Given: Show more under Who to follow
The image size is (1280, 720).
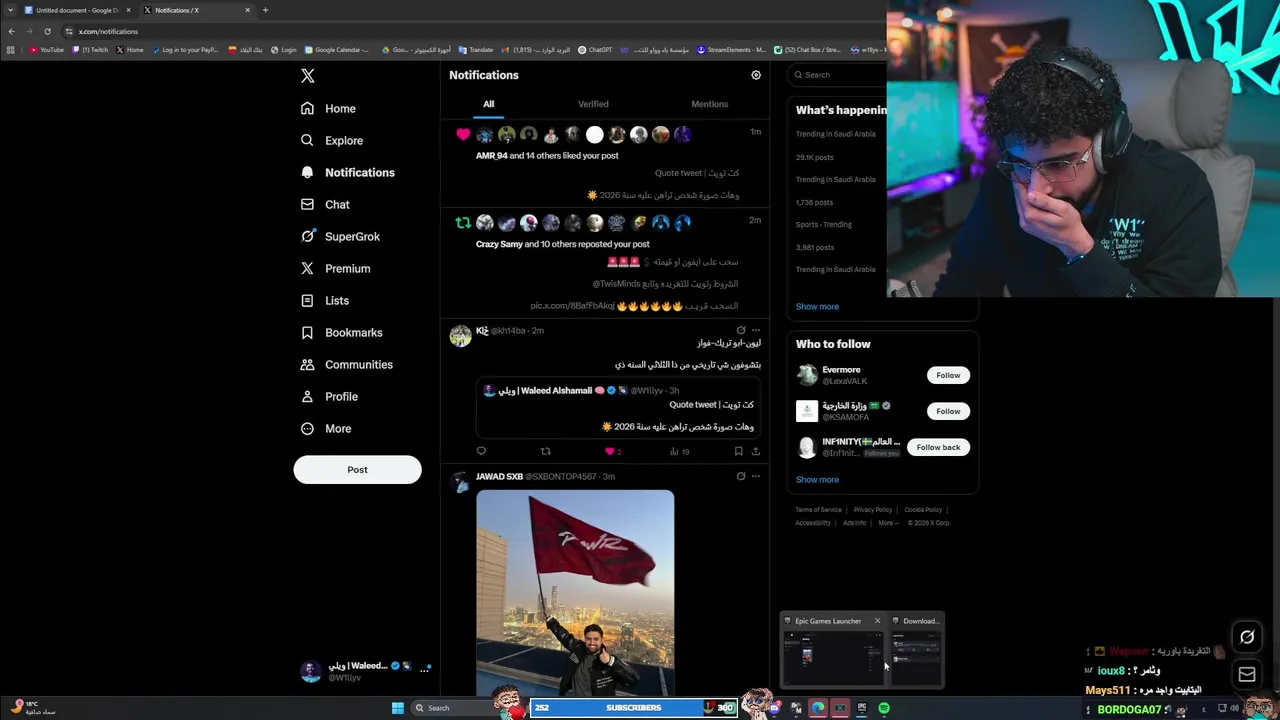Looking at the screenshot, I should coord(817,479).
